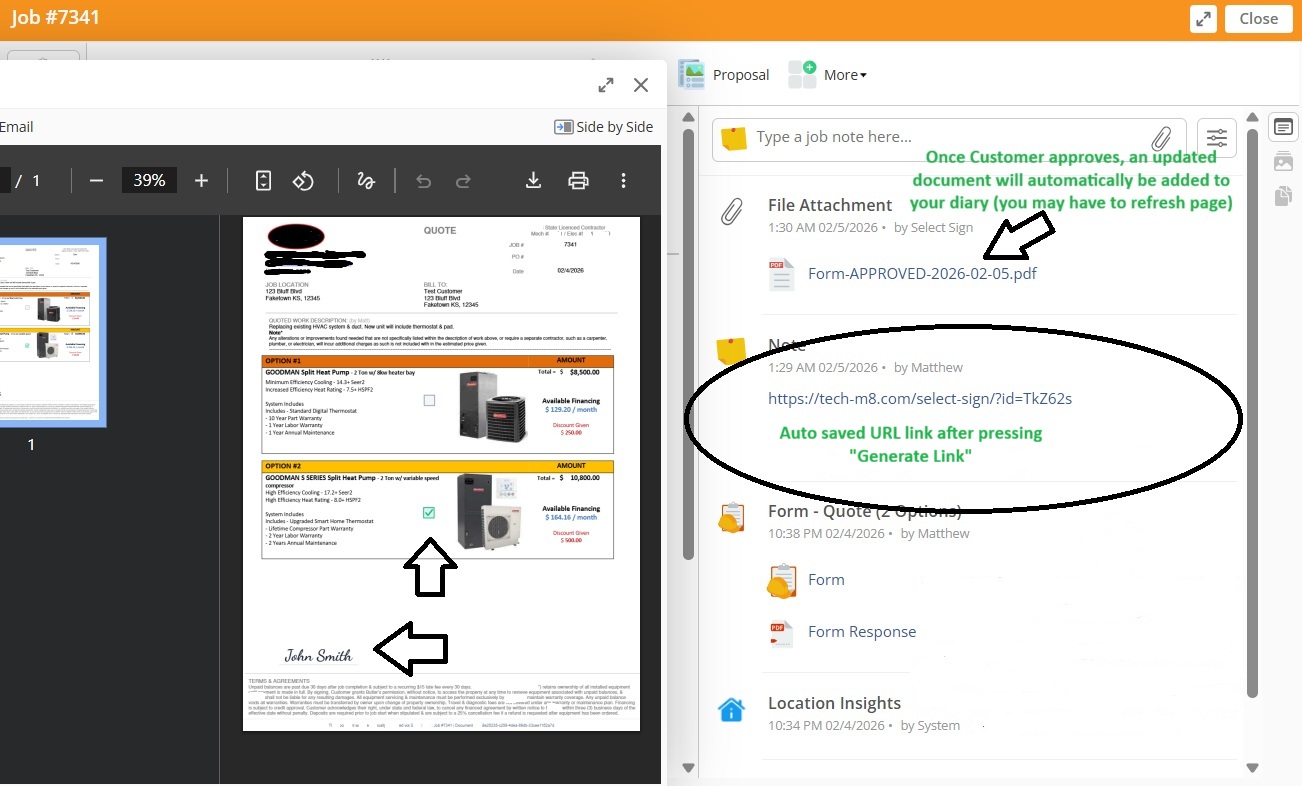
Task: Click the File Attachment paperclip entry icon
Action: pos(731,211)
